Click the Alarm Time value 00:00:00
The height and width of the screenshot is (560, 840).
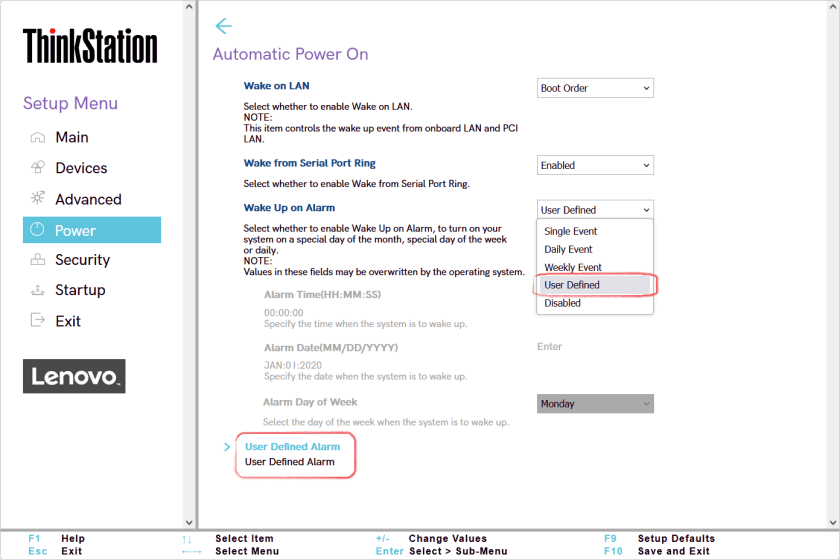[283, 312]
